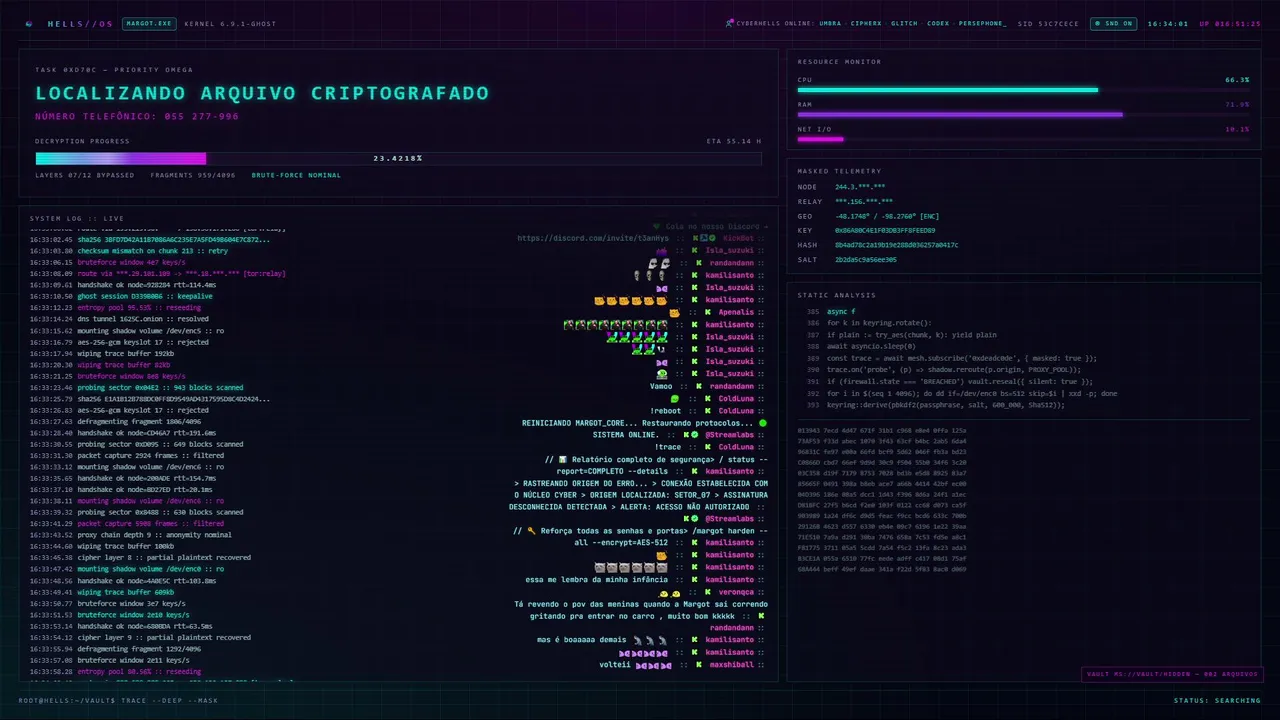Click the 'BRUTE-FORCE NOMINAL' status text

pyautogui.click(x=296, y=175)
